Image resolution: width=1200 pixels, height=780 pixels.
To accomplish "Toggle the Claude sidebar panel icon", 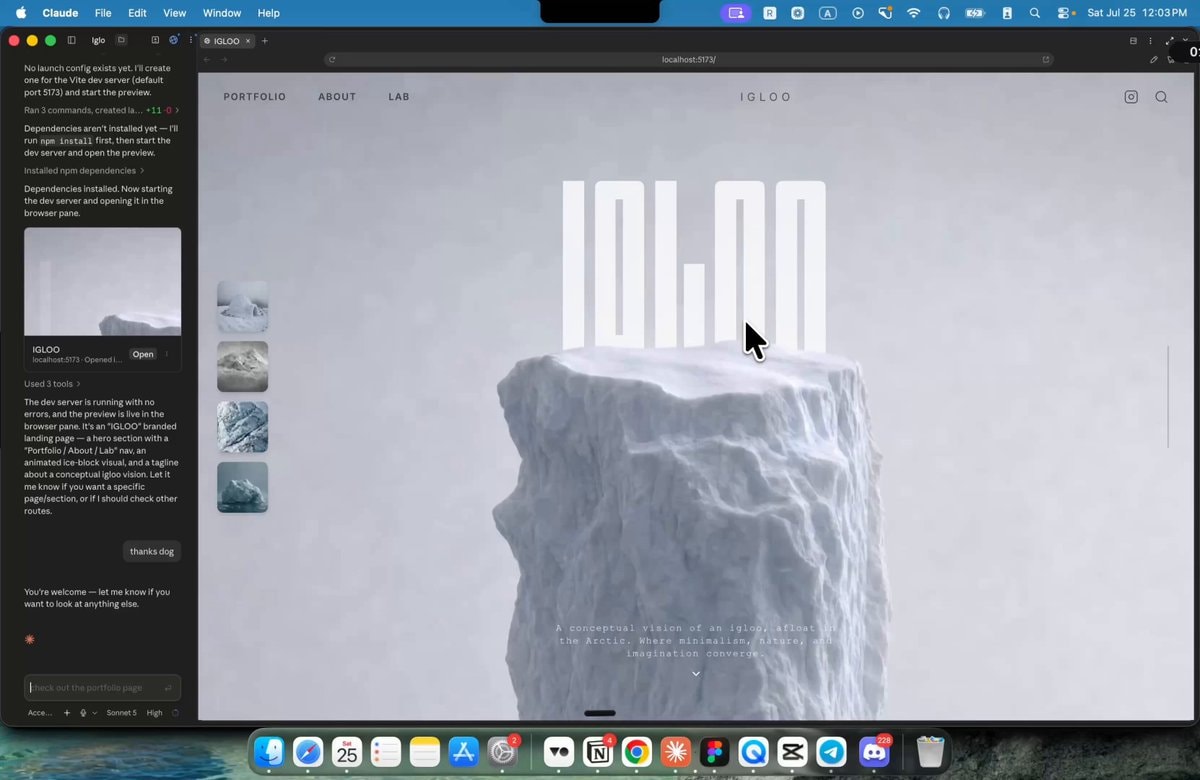I will [x=71, y=40].
